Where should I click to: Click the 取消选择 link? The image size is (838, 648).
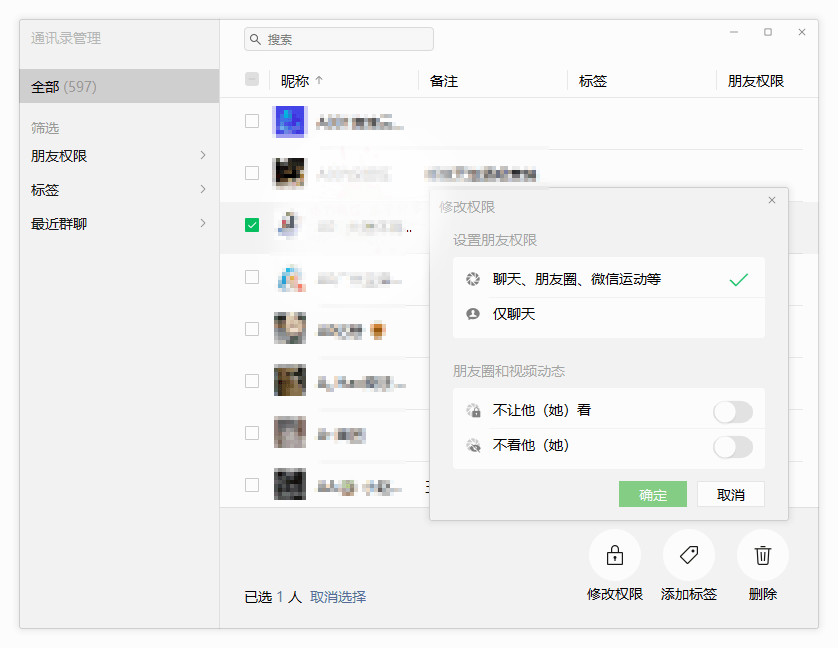338,597
